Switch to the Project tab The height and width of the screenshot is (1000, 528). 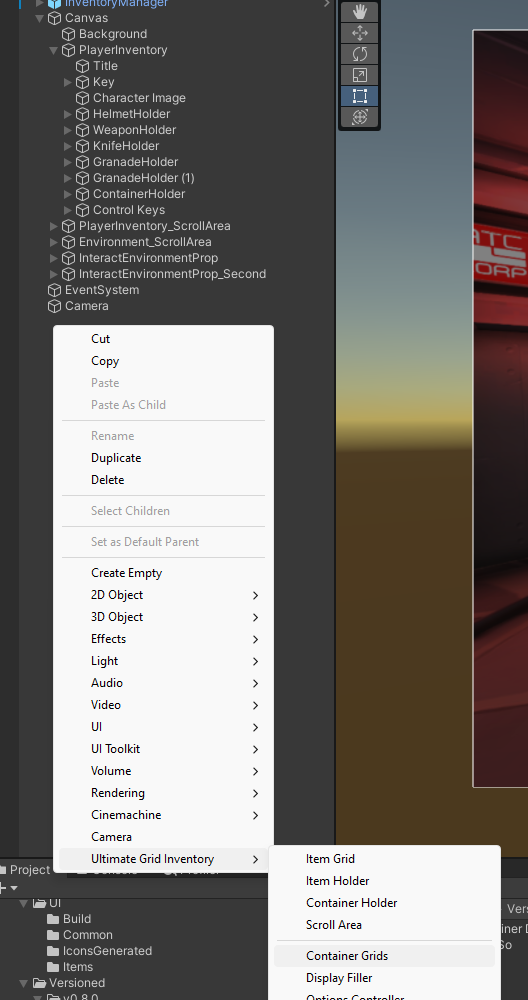26,870
